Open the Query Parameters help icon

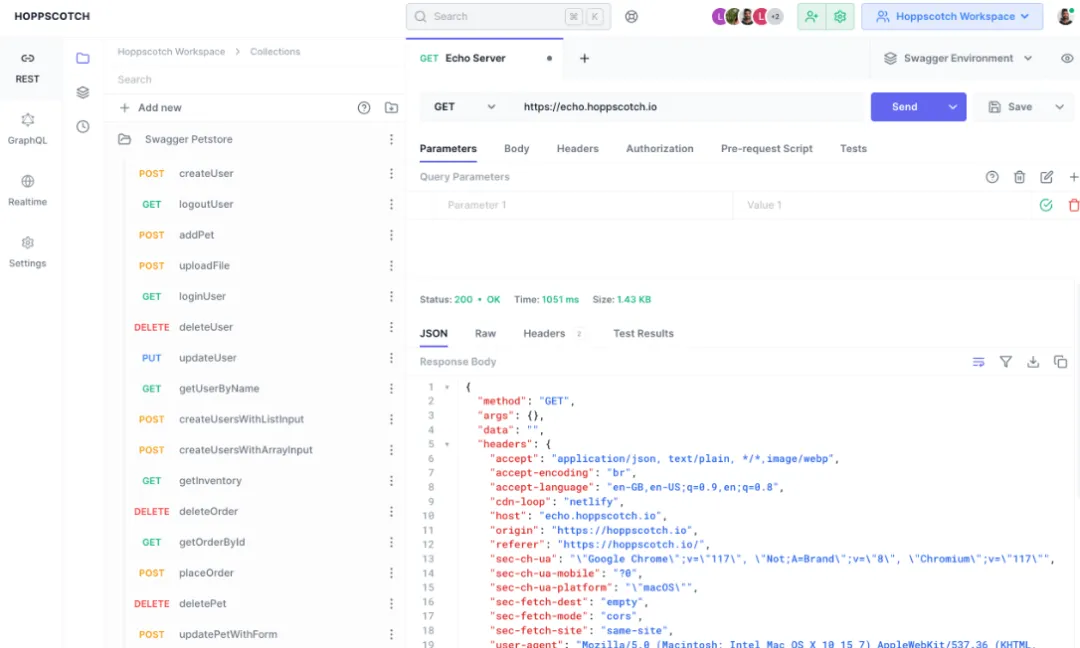coord(992,177)
